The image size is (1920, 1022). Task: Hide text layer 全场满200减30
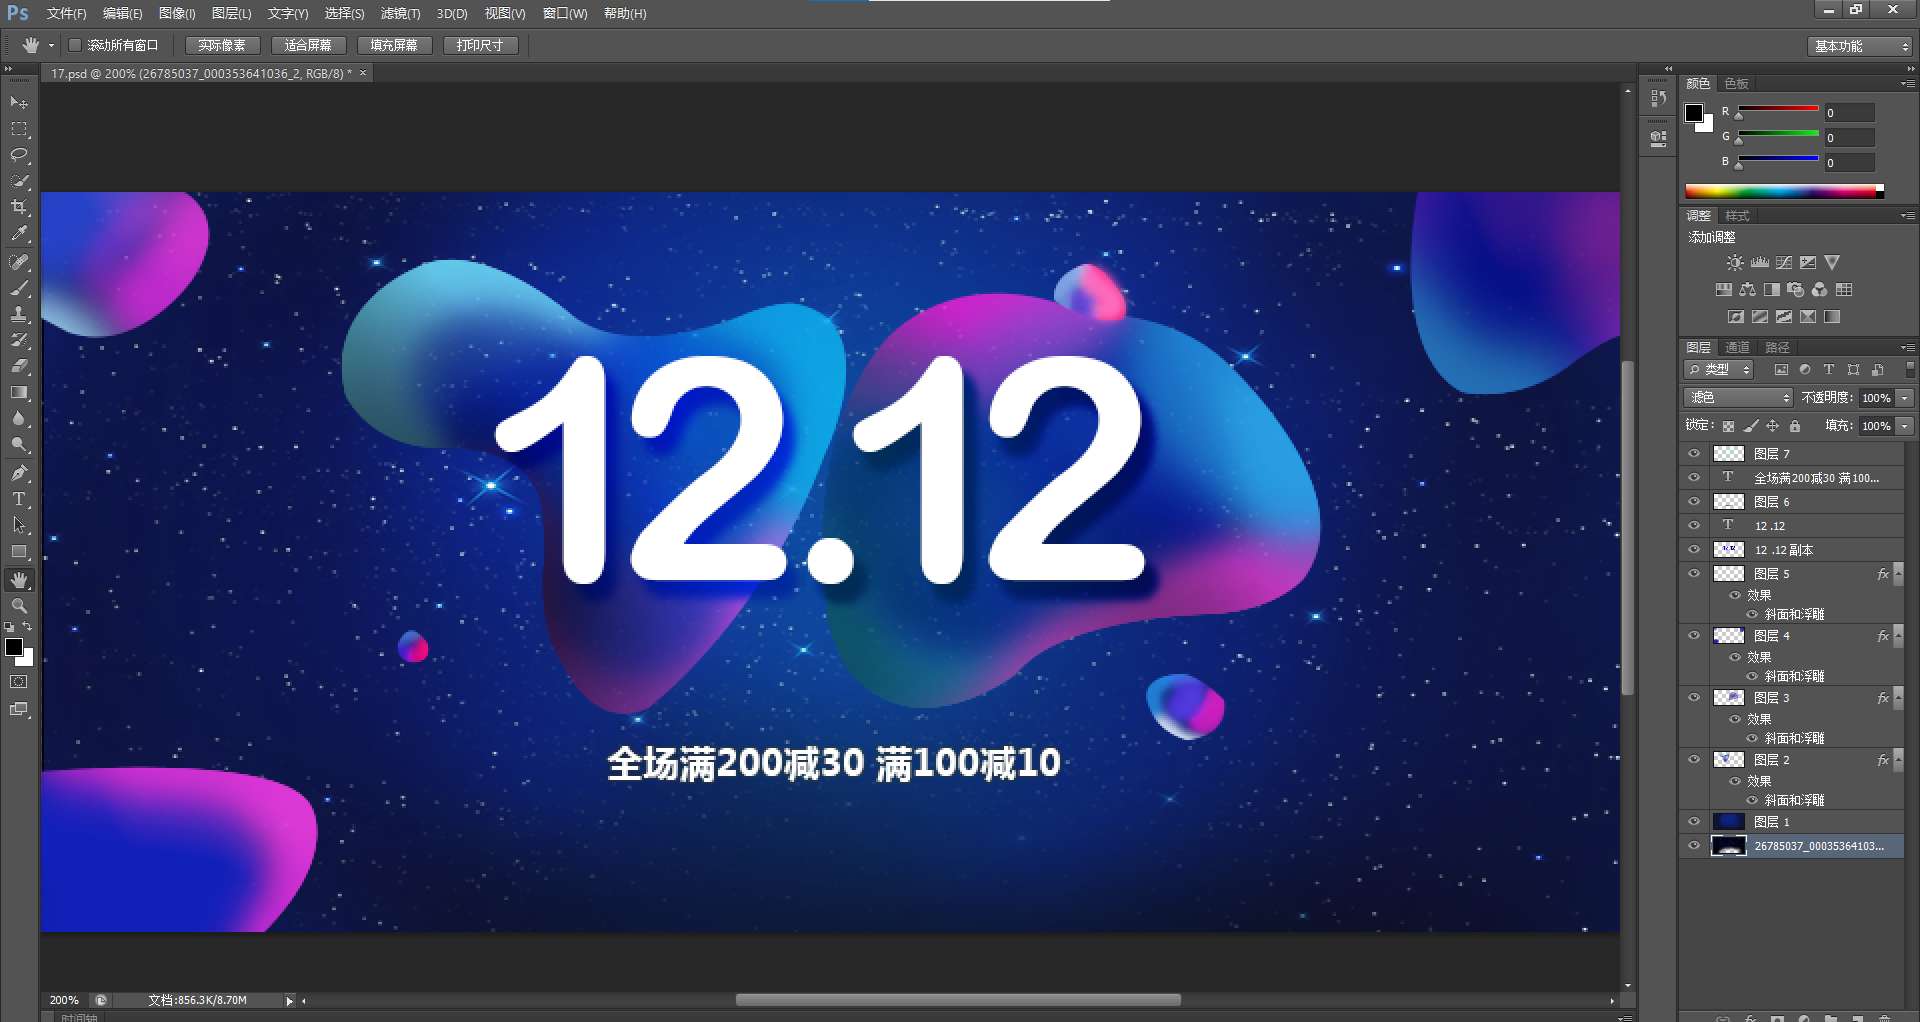click(1694, 477)
